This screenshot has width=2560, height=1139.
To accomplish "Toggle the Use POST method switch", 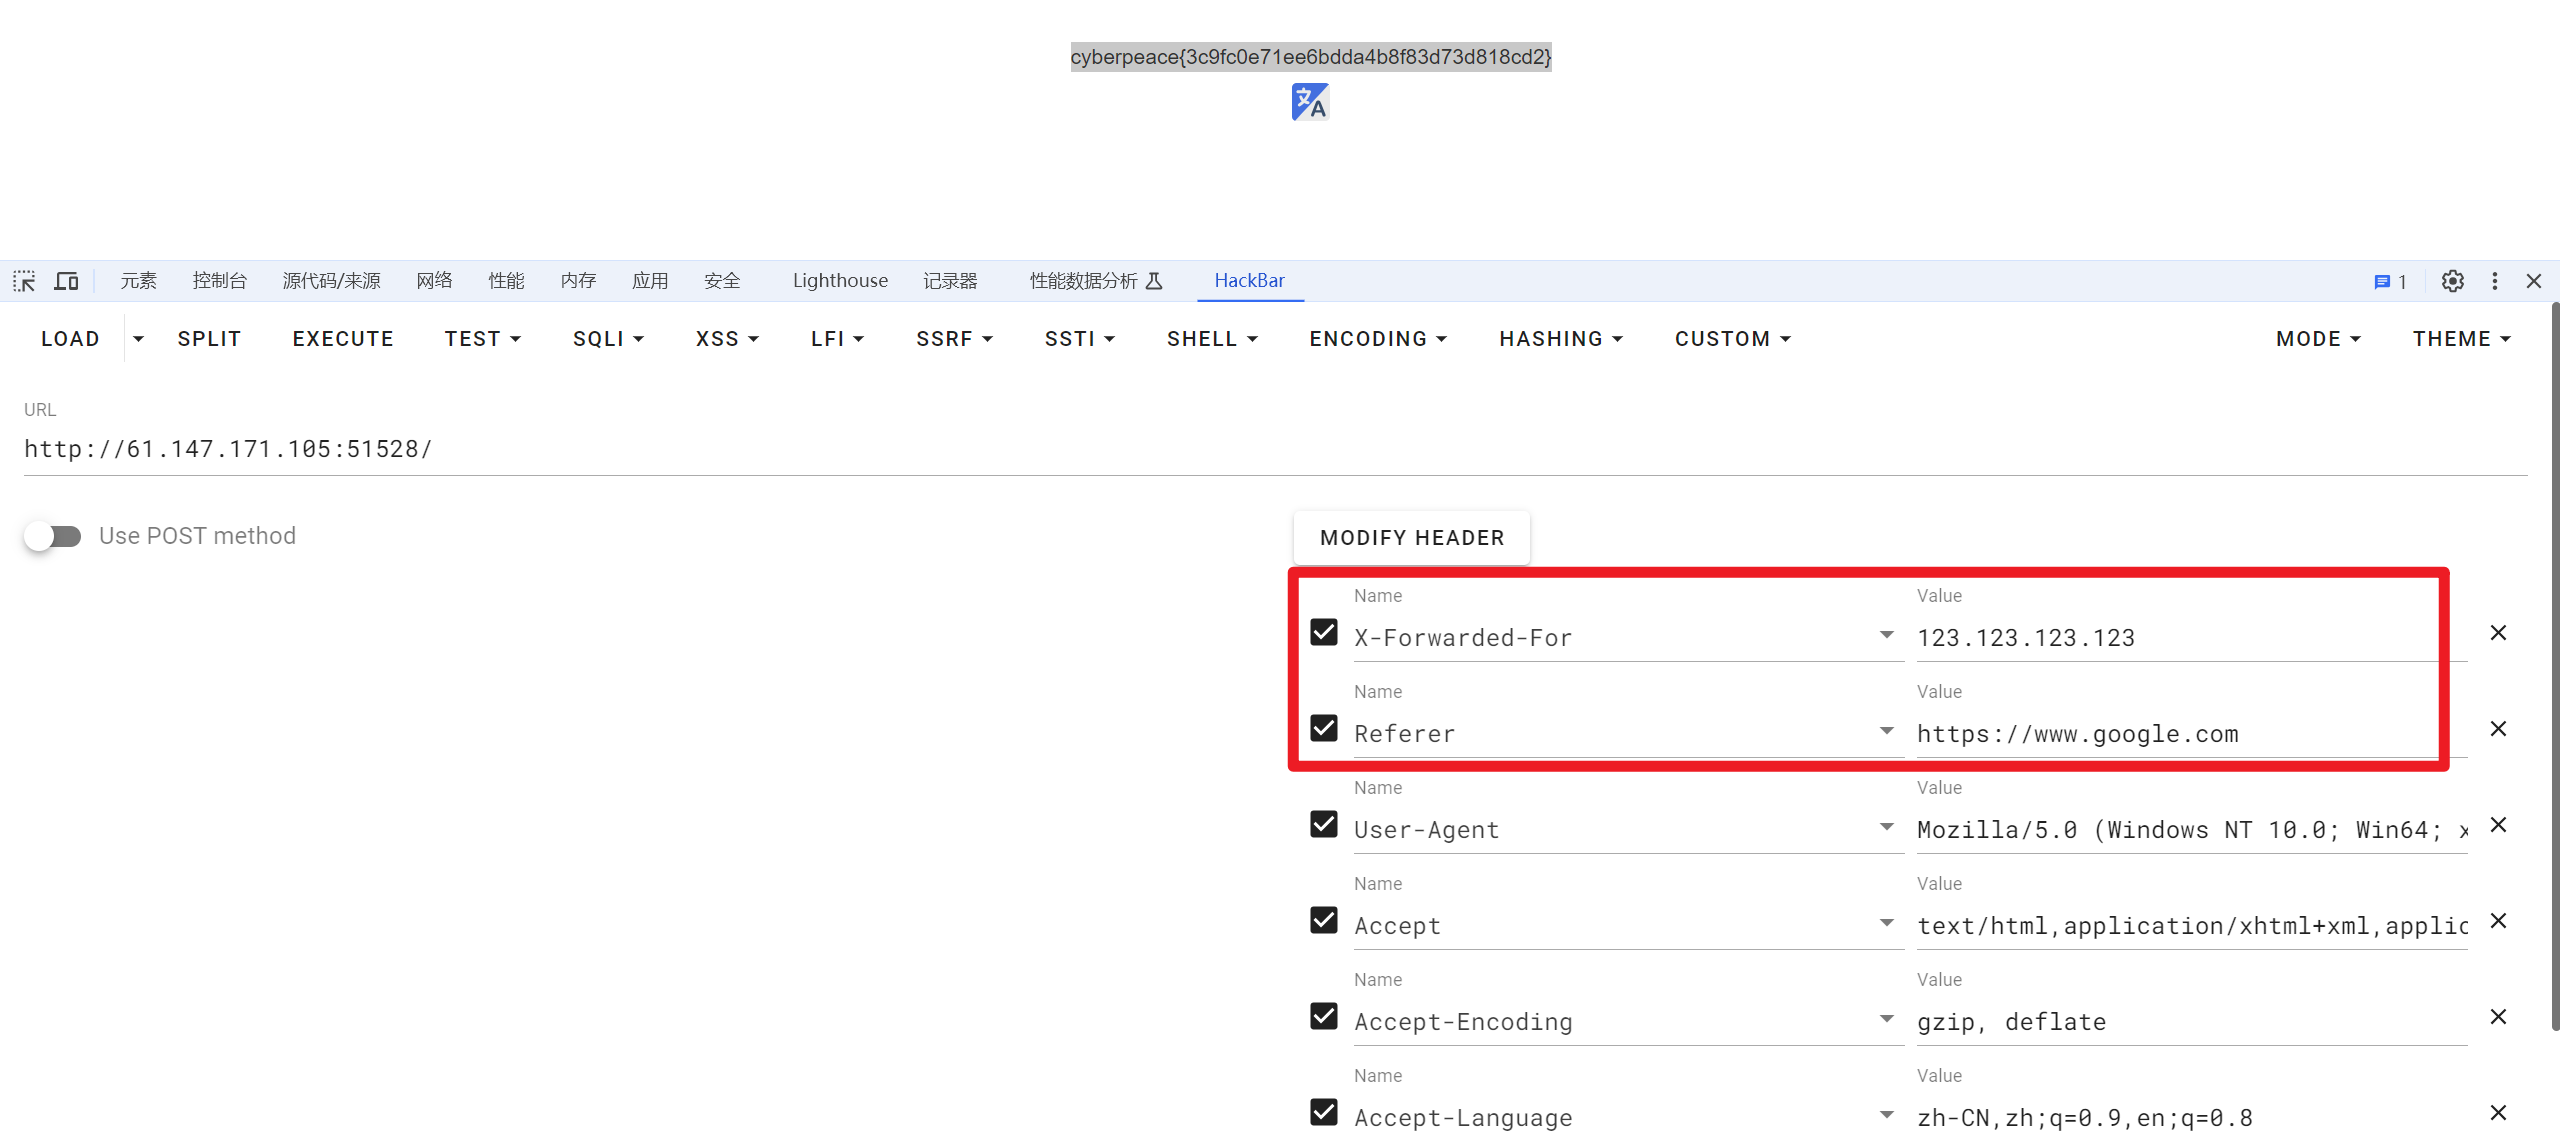I will (49, 535).
